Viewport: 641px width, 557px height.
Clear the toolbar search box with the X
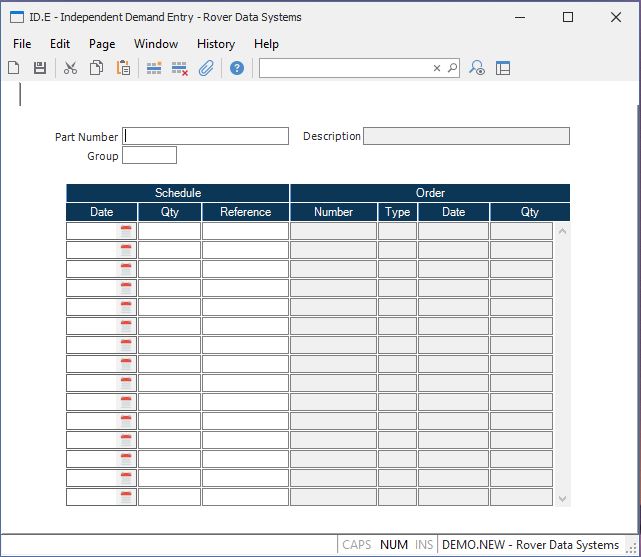(x=437, y=68)
